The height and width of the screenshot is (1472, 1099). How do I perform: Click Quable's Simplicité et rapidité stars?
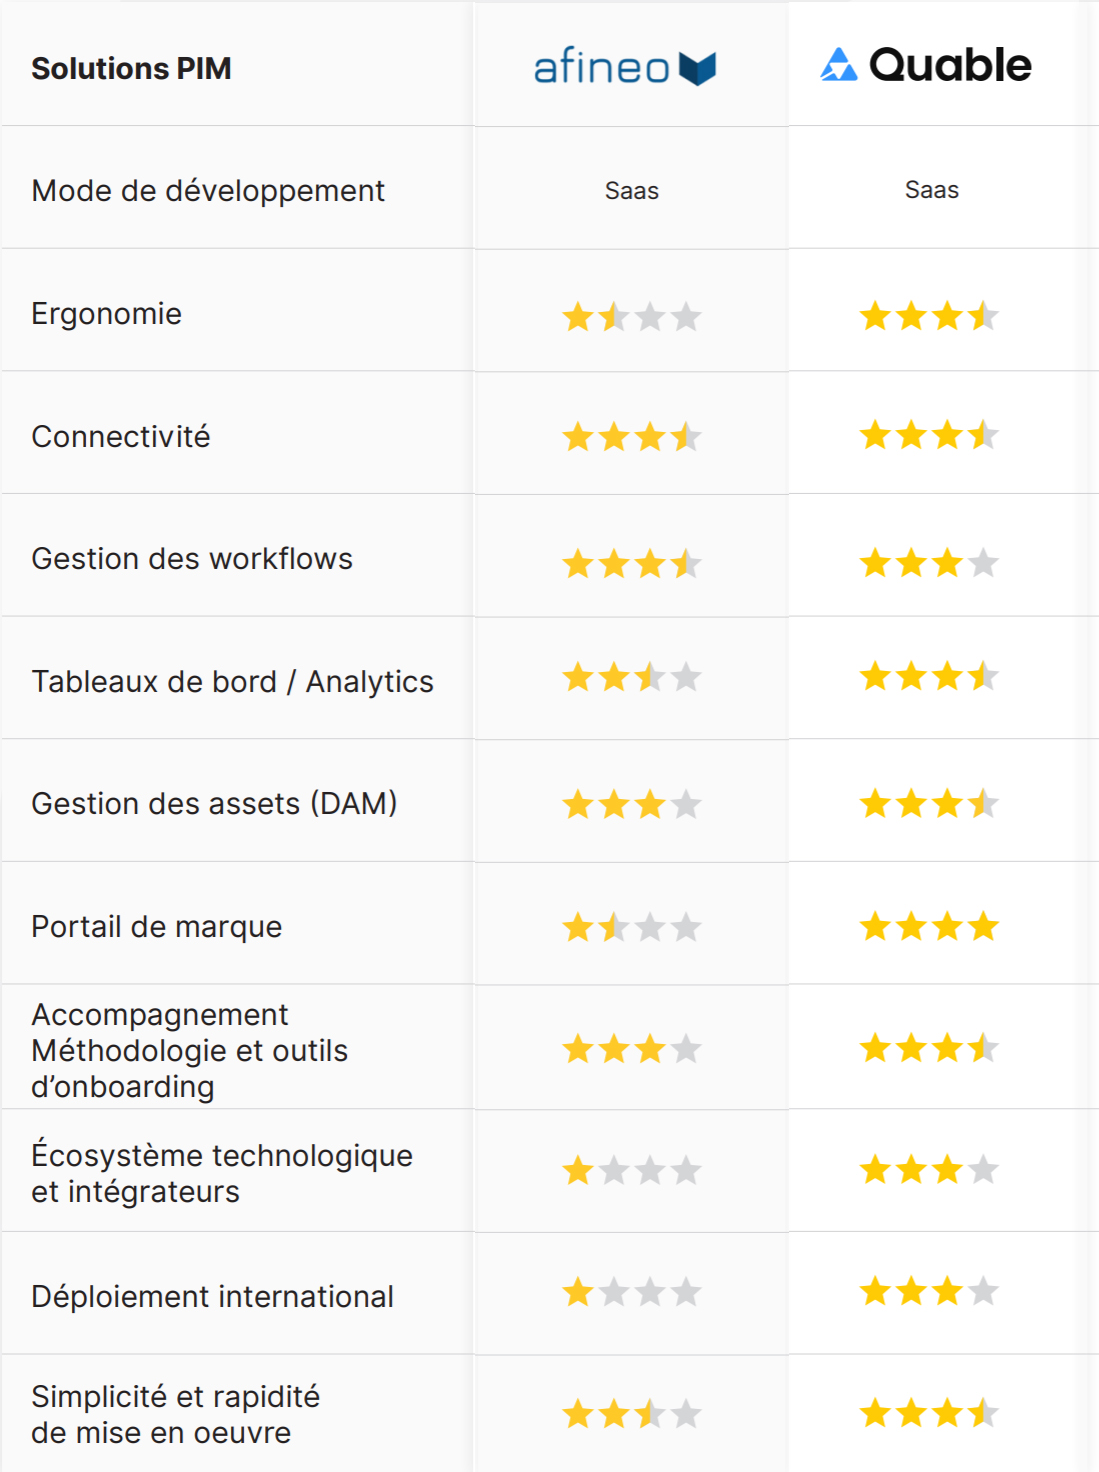pyautogui.click(x=929, y=1413)
